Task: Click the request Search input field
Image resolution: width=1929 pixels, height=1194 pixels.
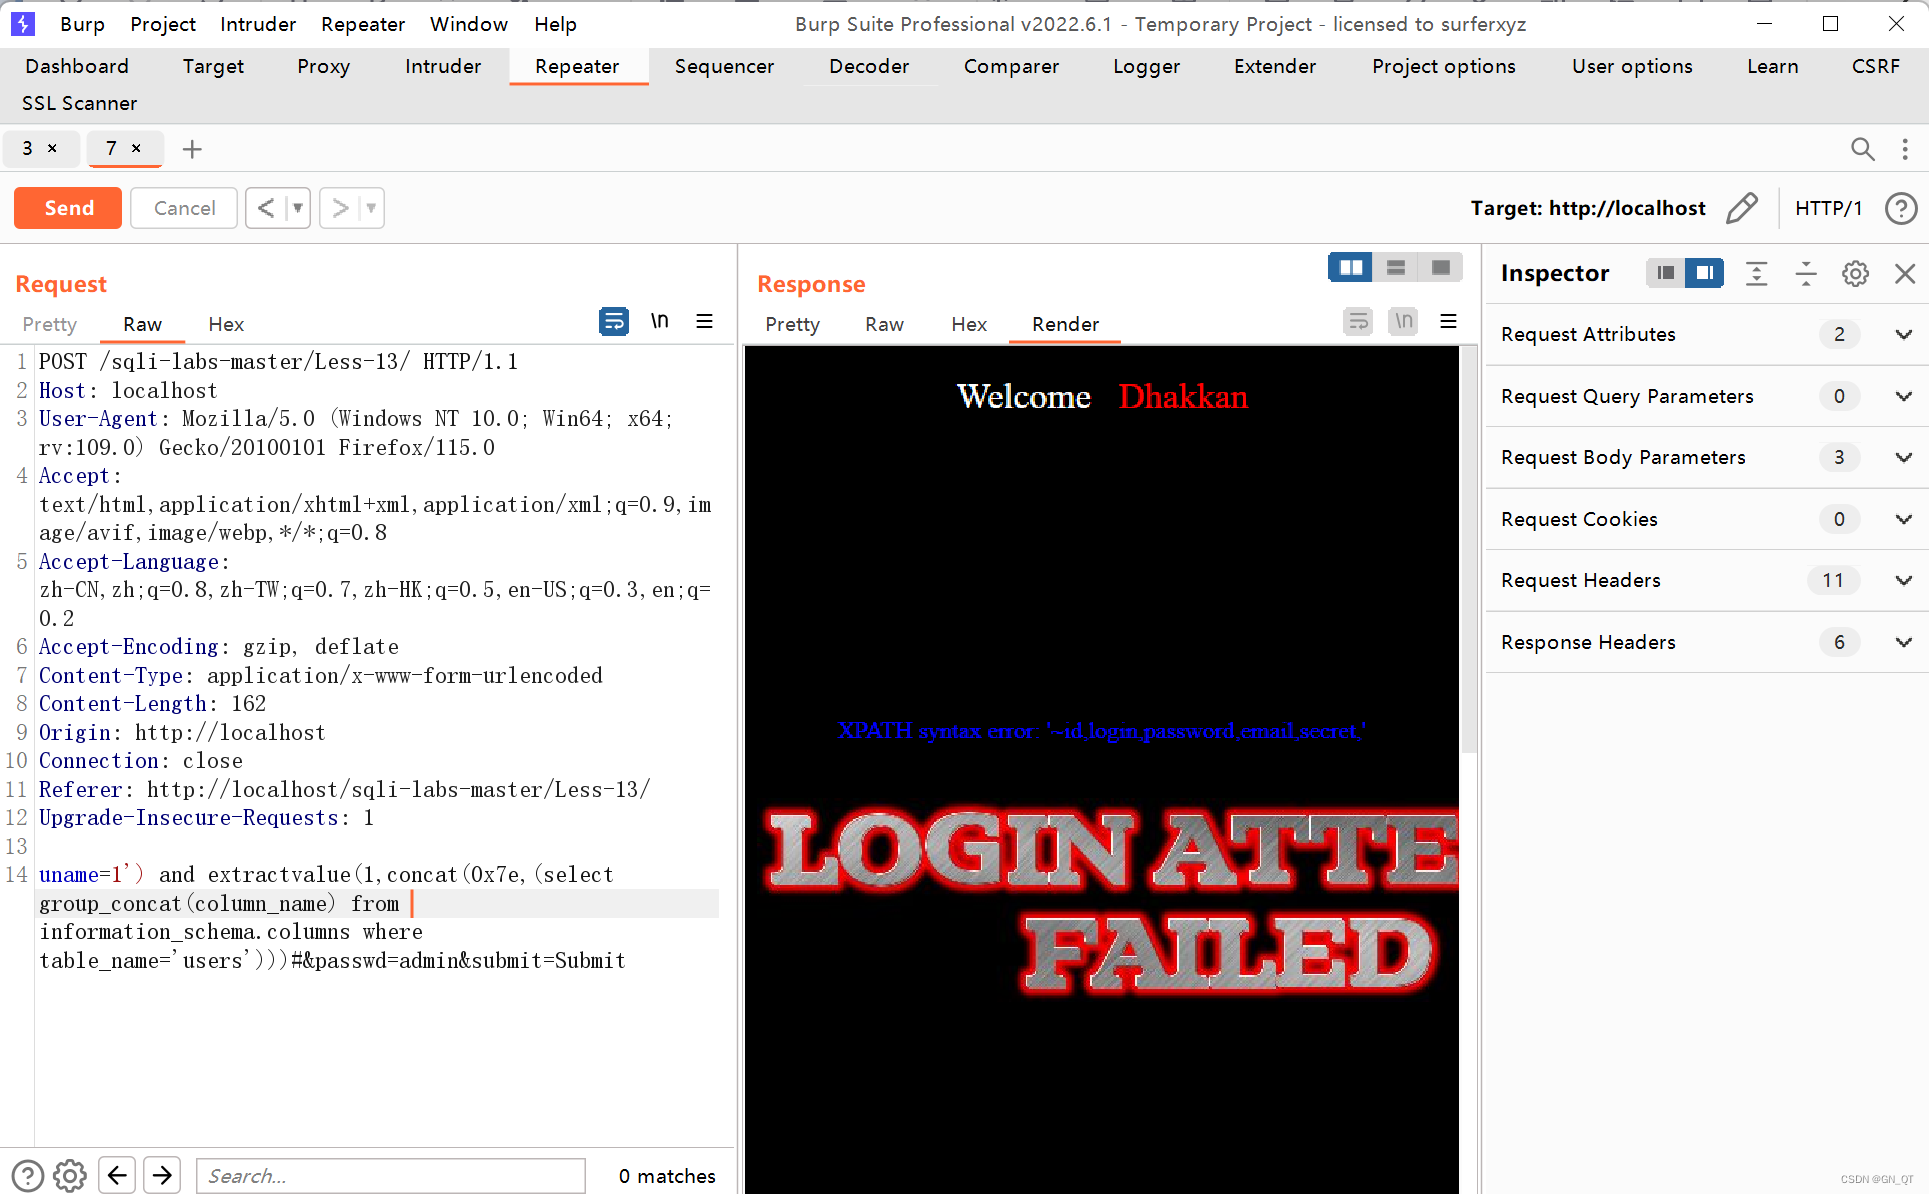Action: [x=390, y=1176]
